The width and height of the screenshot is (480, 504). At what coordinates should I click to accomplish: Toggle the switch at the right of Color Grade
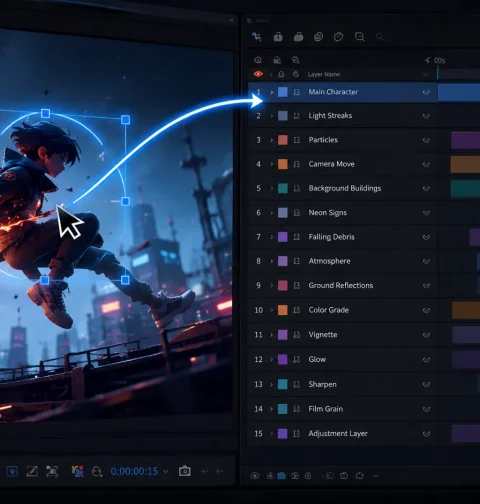coord(426,310)
